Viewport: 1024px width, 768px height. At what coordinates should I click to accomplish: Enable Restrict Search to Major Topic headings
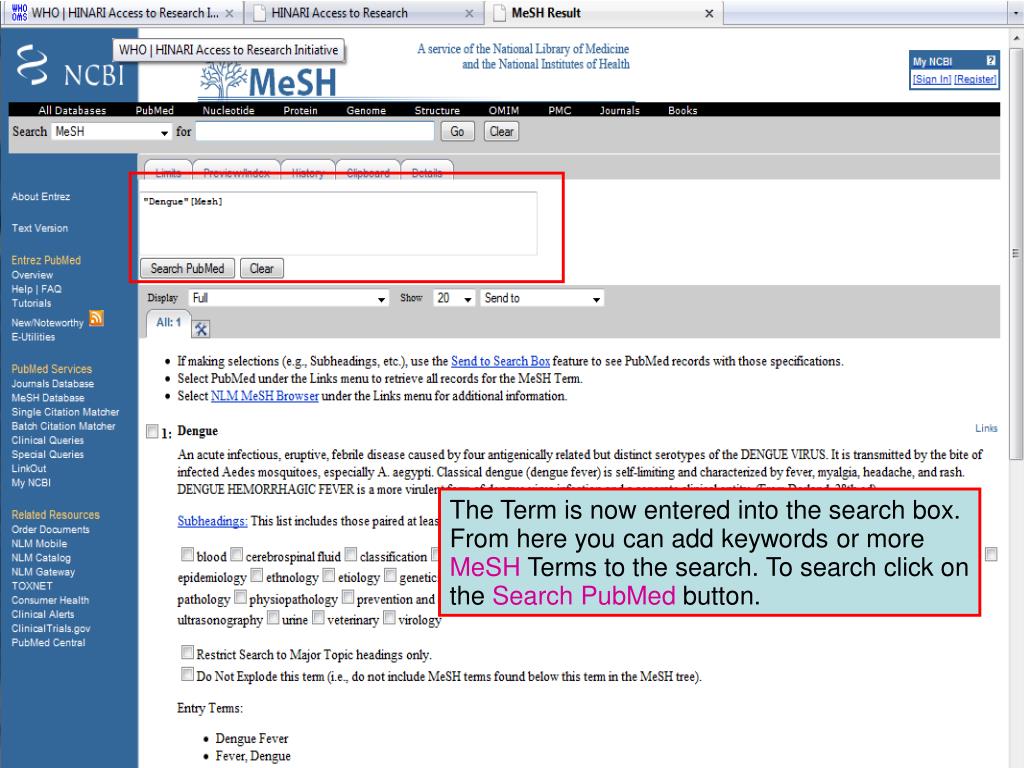pyautogui.click(x=187, y=652)
